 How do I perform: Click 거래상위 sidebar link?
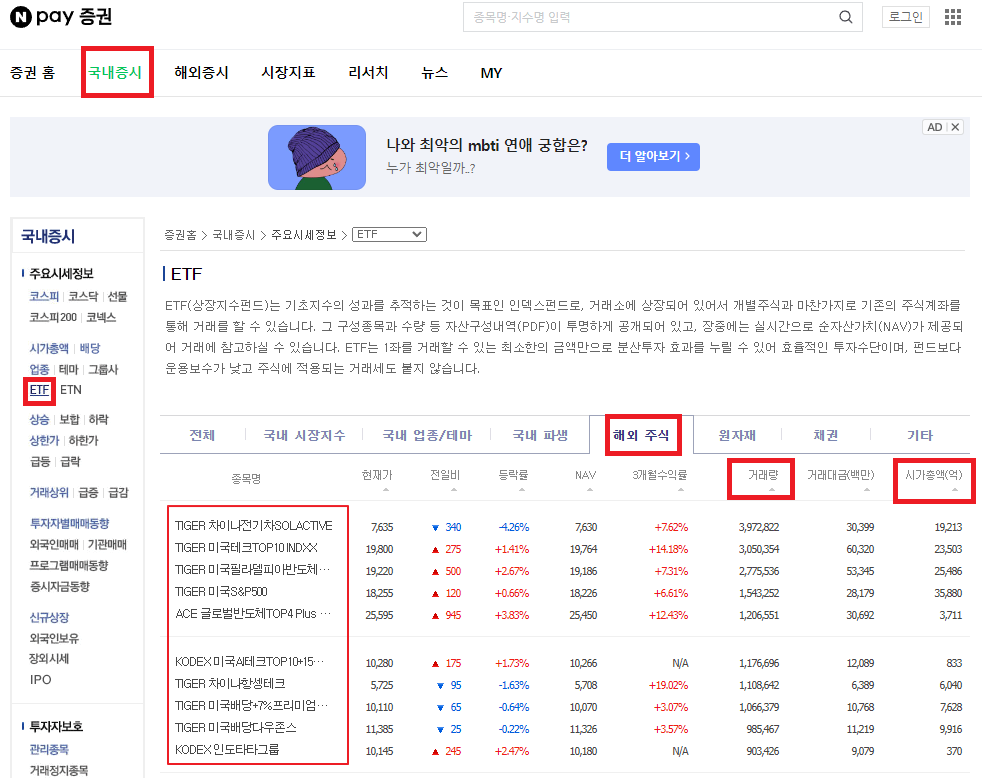click(x=49, y=492)
